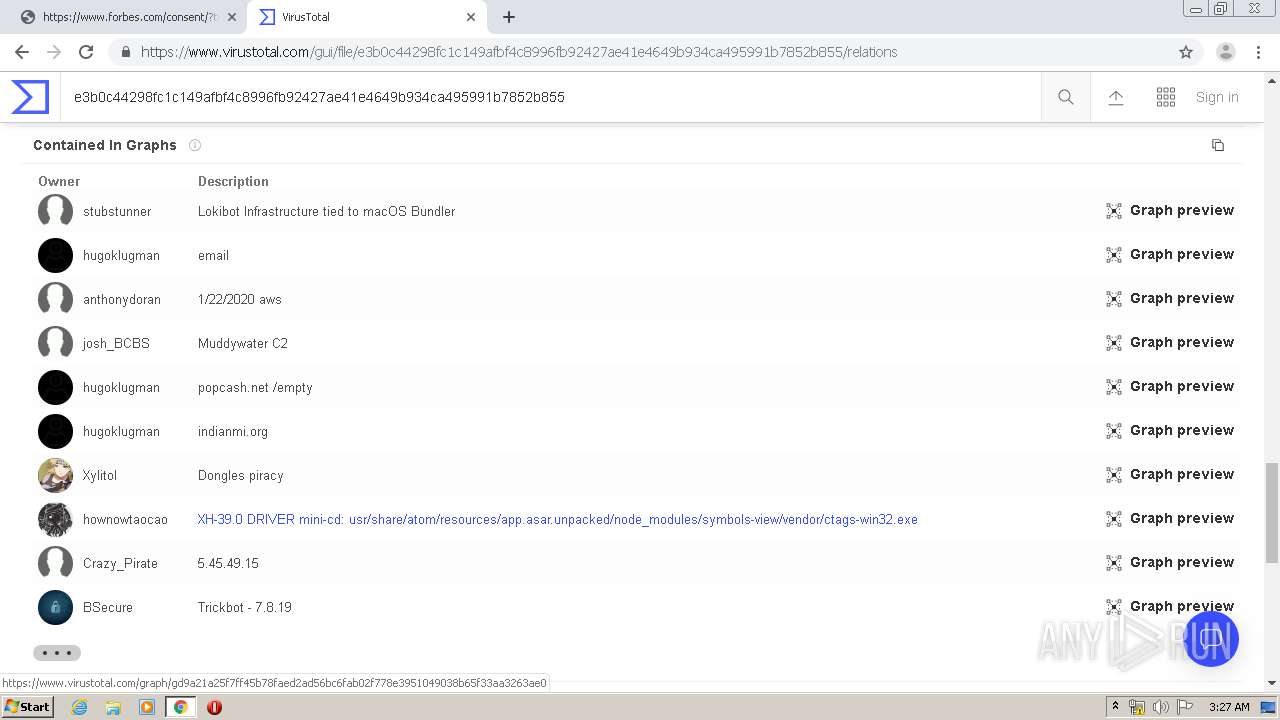Click the description Dongles piracy
The image size is (1280, 720).
[x=241, y=475]
